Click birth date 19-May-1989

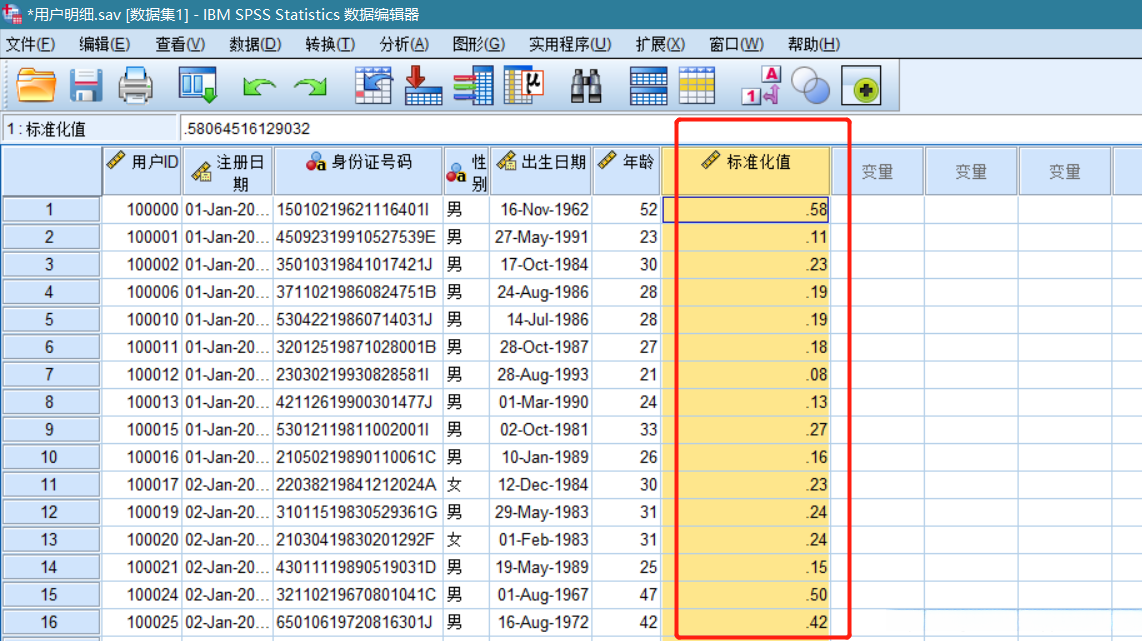point(541,567)
